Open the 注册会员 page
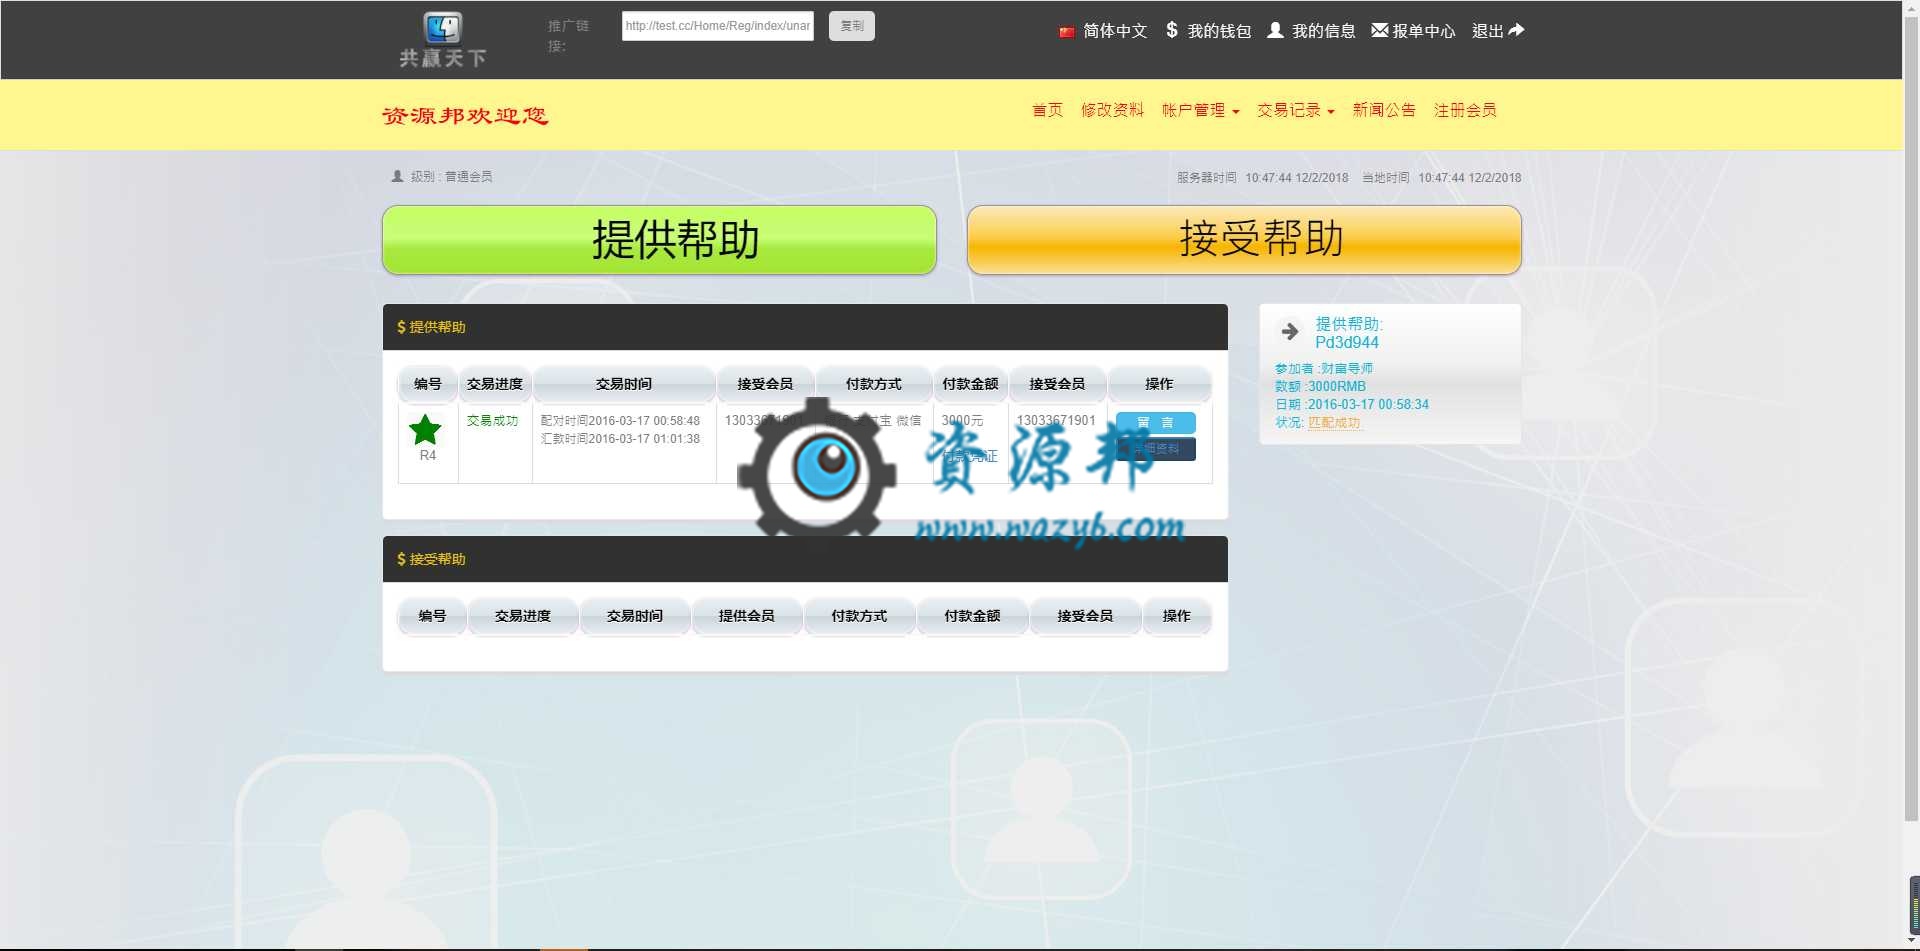This screenshot has width=1920, height=951. click(1465, 110)
